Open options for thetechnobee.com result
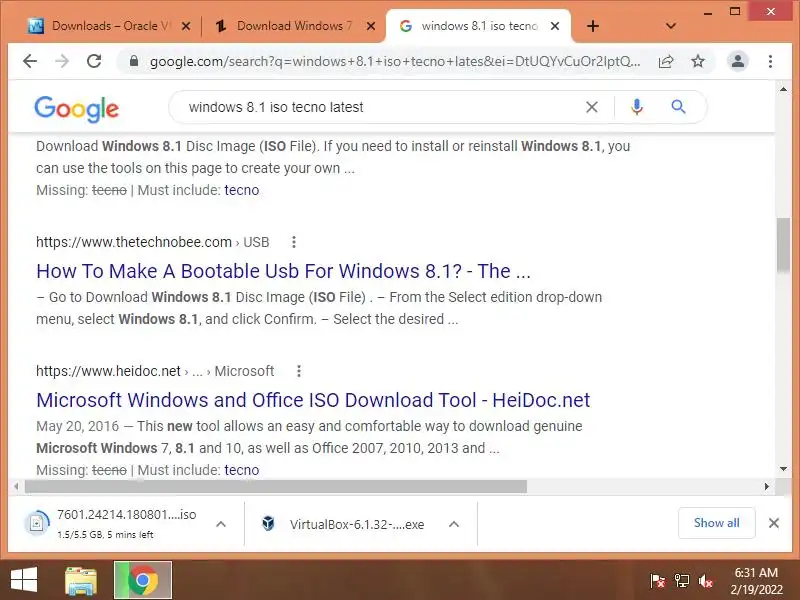 294,242
